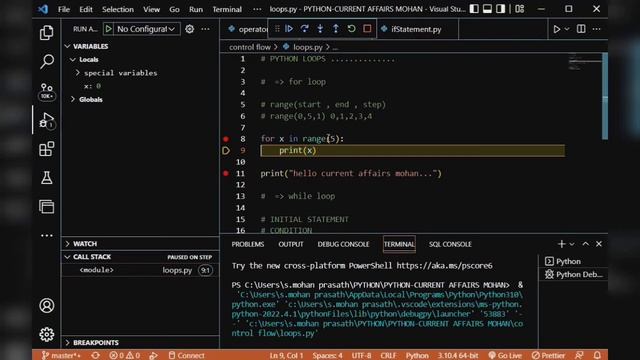Show additional views via activity bar ellipsis

47,236
